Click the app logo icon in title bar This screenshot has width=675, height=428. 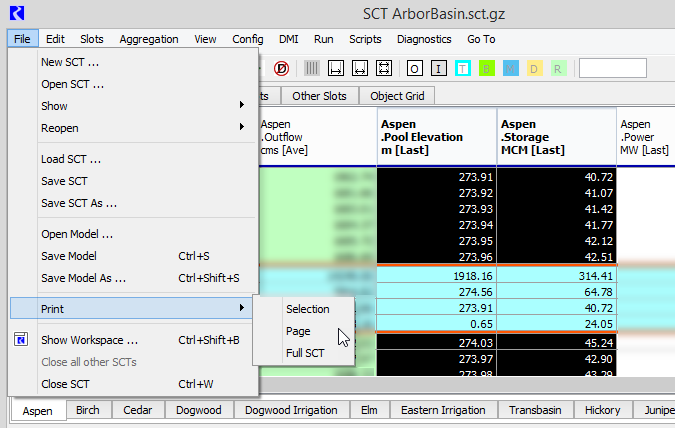[x=17, y=13]
